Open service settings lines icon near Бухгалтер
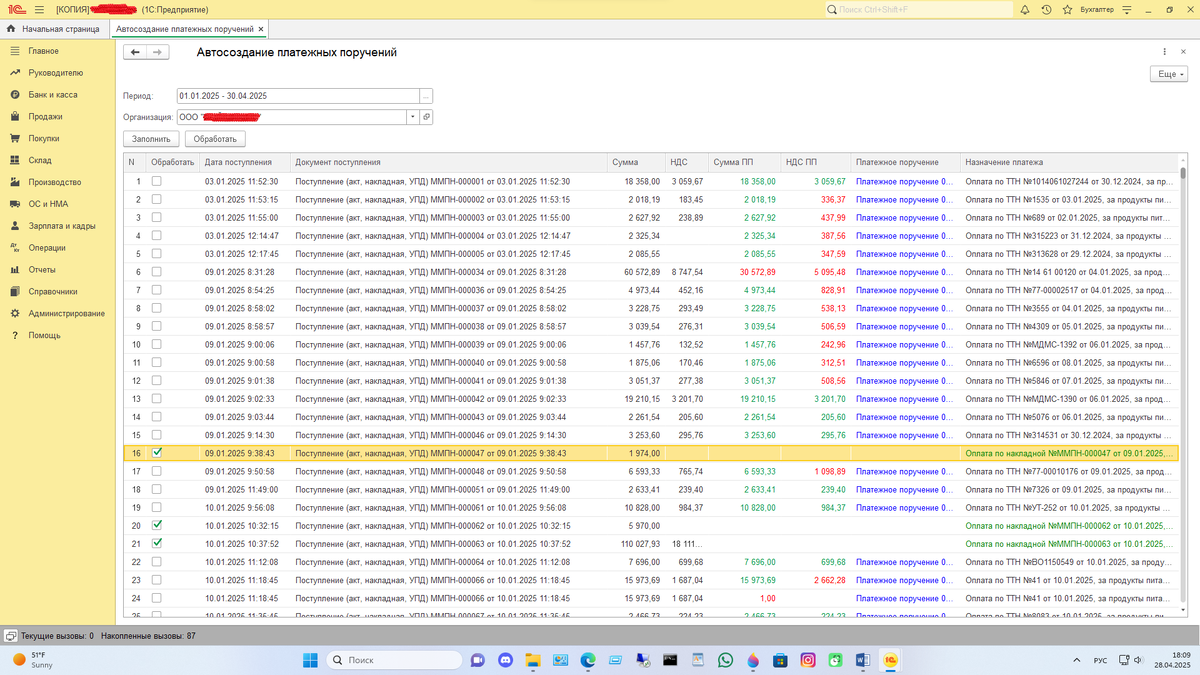Image resolution: width=1200 pixels, height=675 pixels. coord(1125,9)
